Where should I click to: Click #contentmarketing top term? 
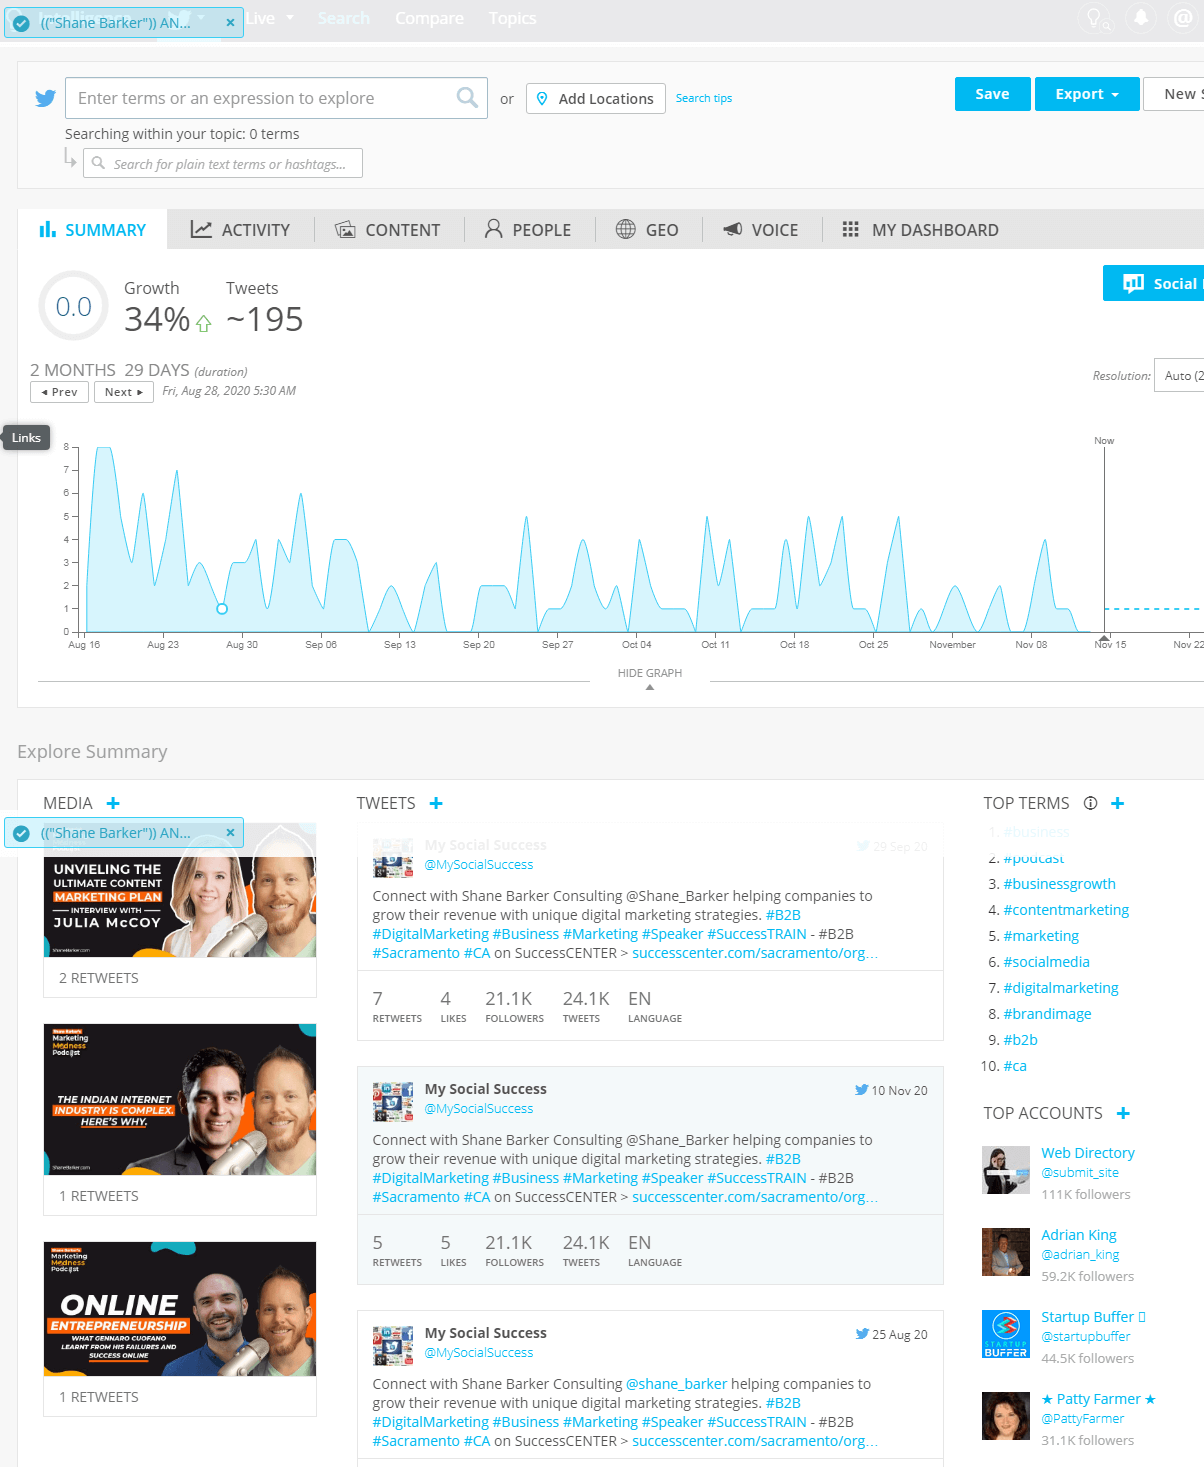pyautogui.click(x=1066, y=910)
